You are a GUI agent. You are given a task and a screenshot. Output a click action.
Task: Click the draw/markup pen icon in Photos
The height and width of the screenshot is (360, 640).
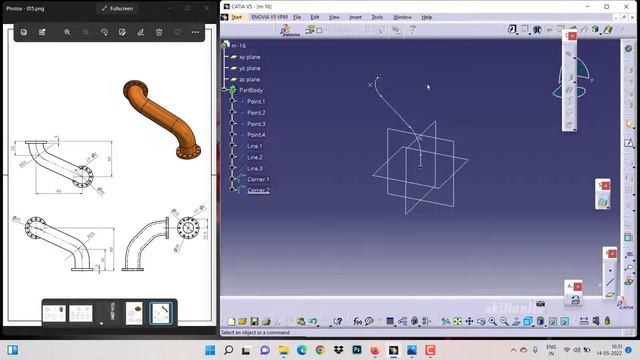point(140,32)
